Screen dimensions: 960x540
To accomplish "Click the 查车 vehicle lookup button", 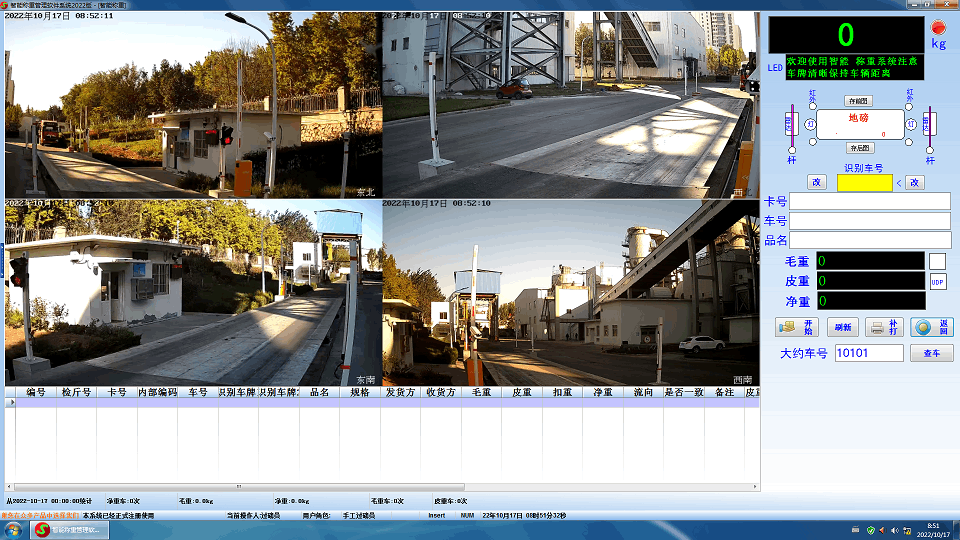I will click(931, 353).
